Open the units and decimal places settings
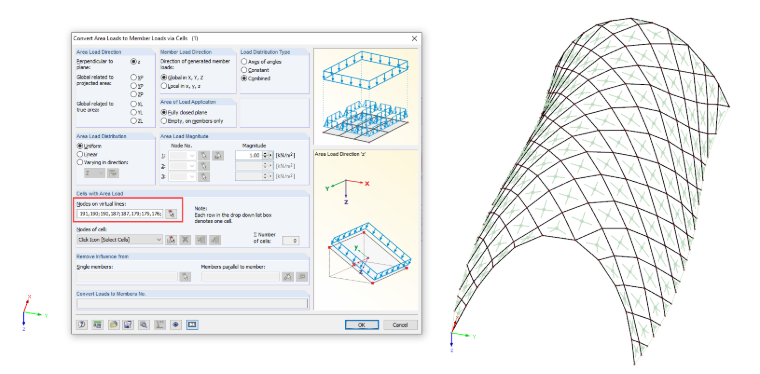The image size is (760, 374). pos(97,325)
